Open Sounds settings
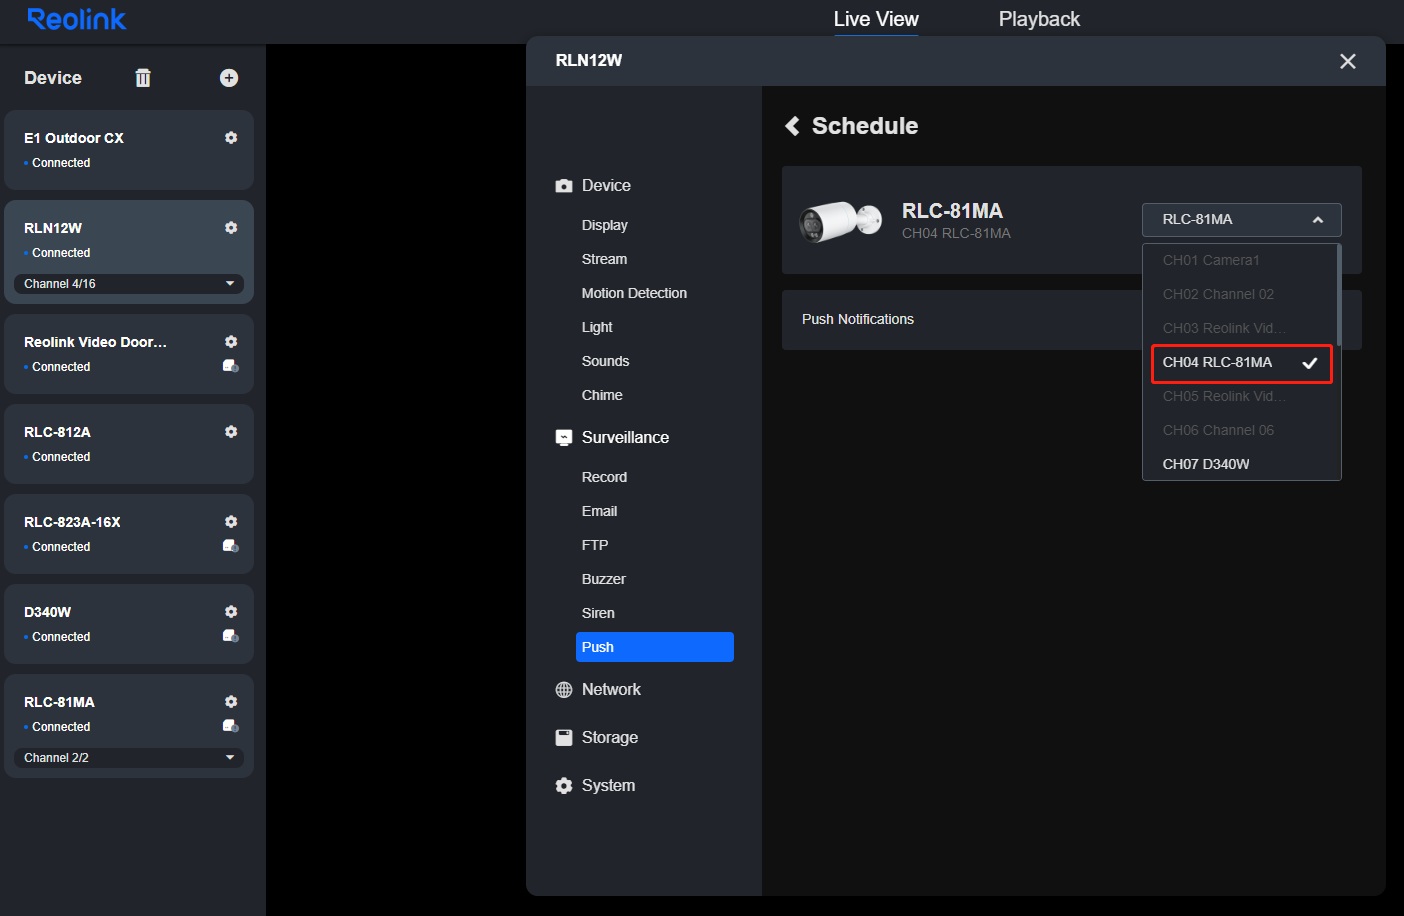 (x=606, y=361)
